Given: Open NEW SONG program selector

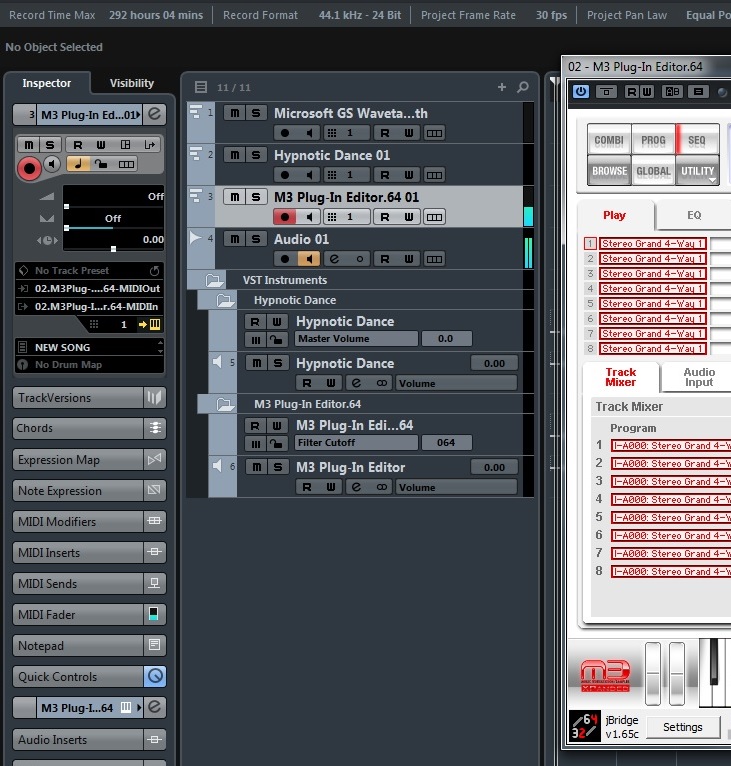Looking at the screenshot, I should [89, 347].
